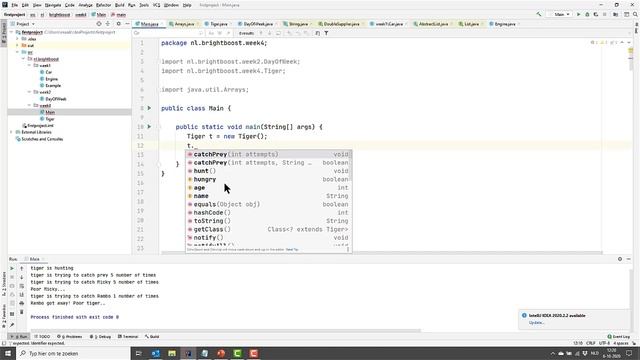Select hunt() from completion popup
Image resolution: width=640 pixels, height=360 pixels.
(x=269, y=171)
